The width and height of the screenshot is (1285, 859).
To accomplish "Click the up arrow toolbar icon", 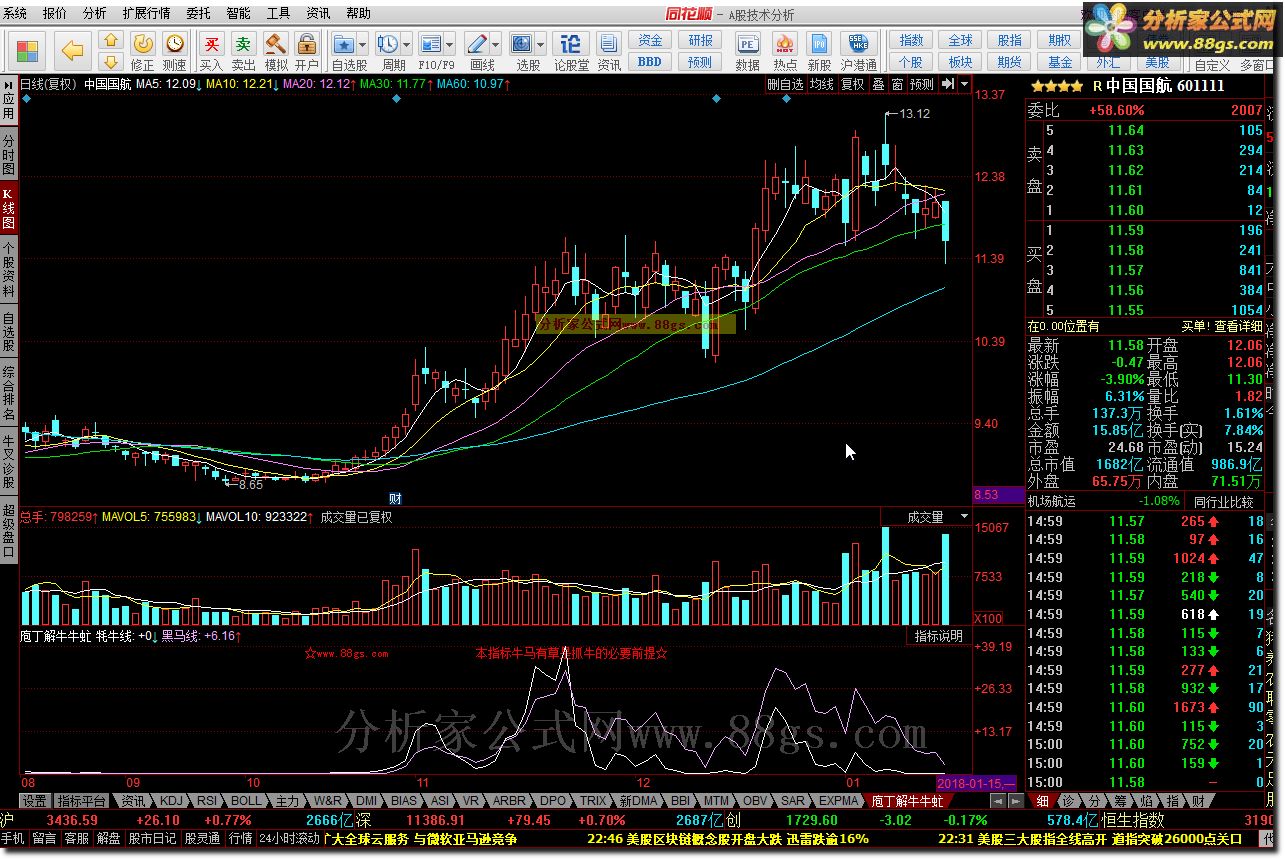I will pyautogui.click(x=112, y=40).
